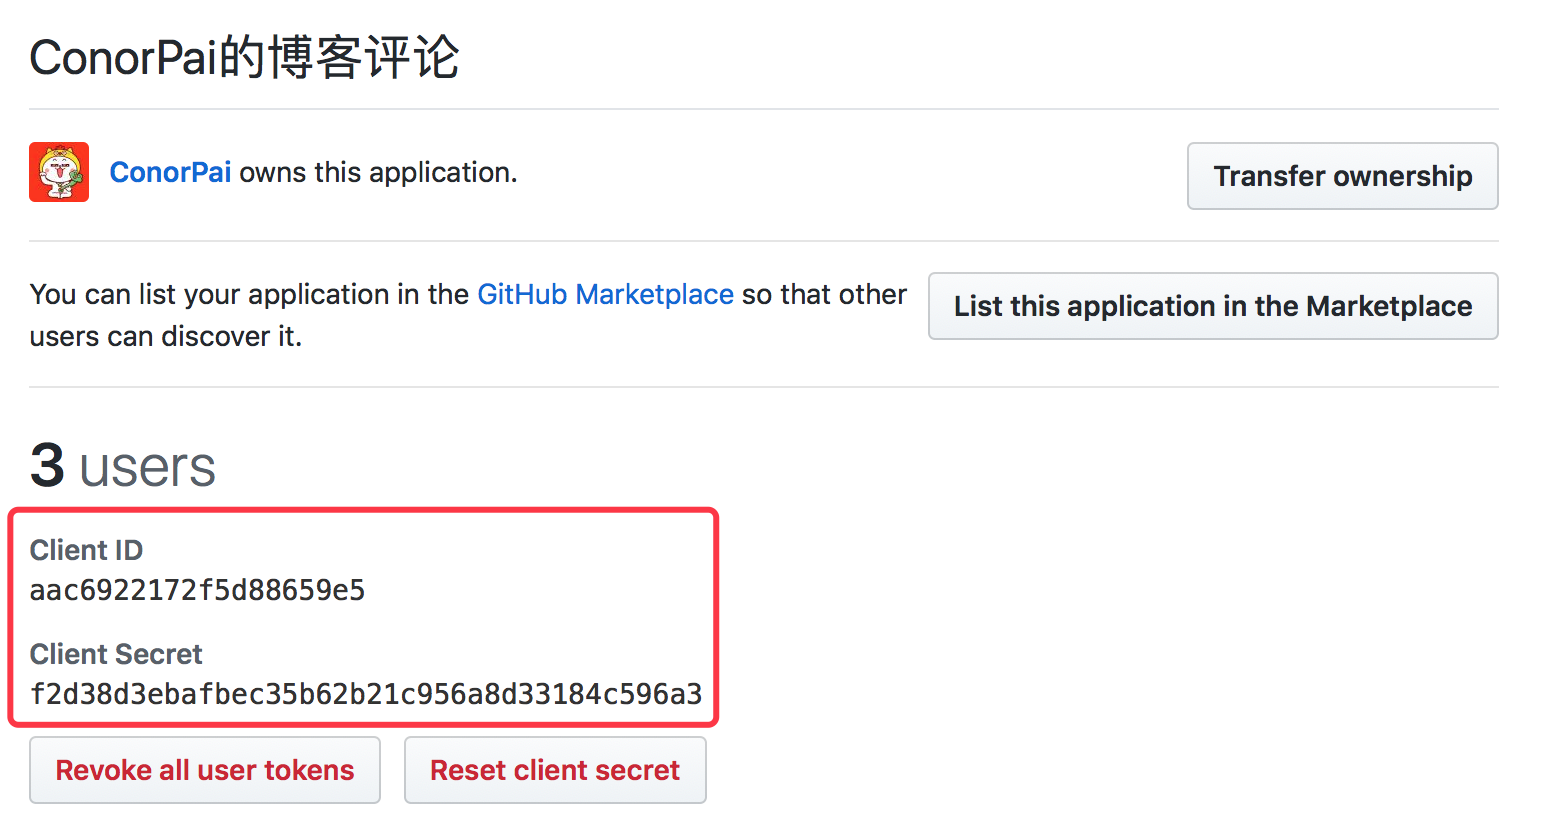
Task: Select the Client ID value aac6922172f5d88659e5
Action: (x=197, y=590)
